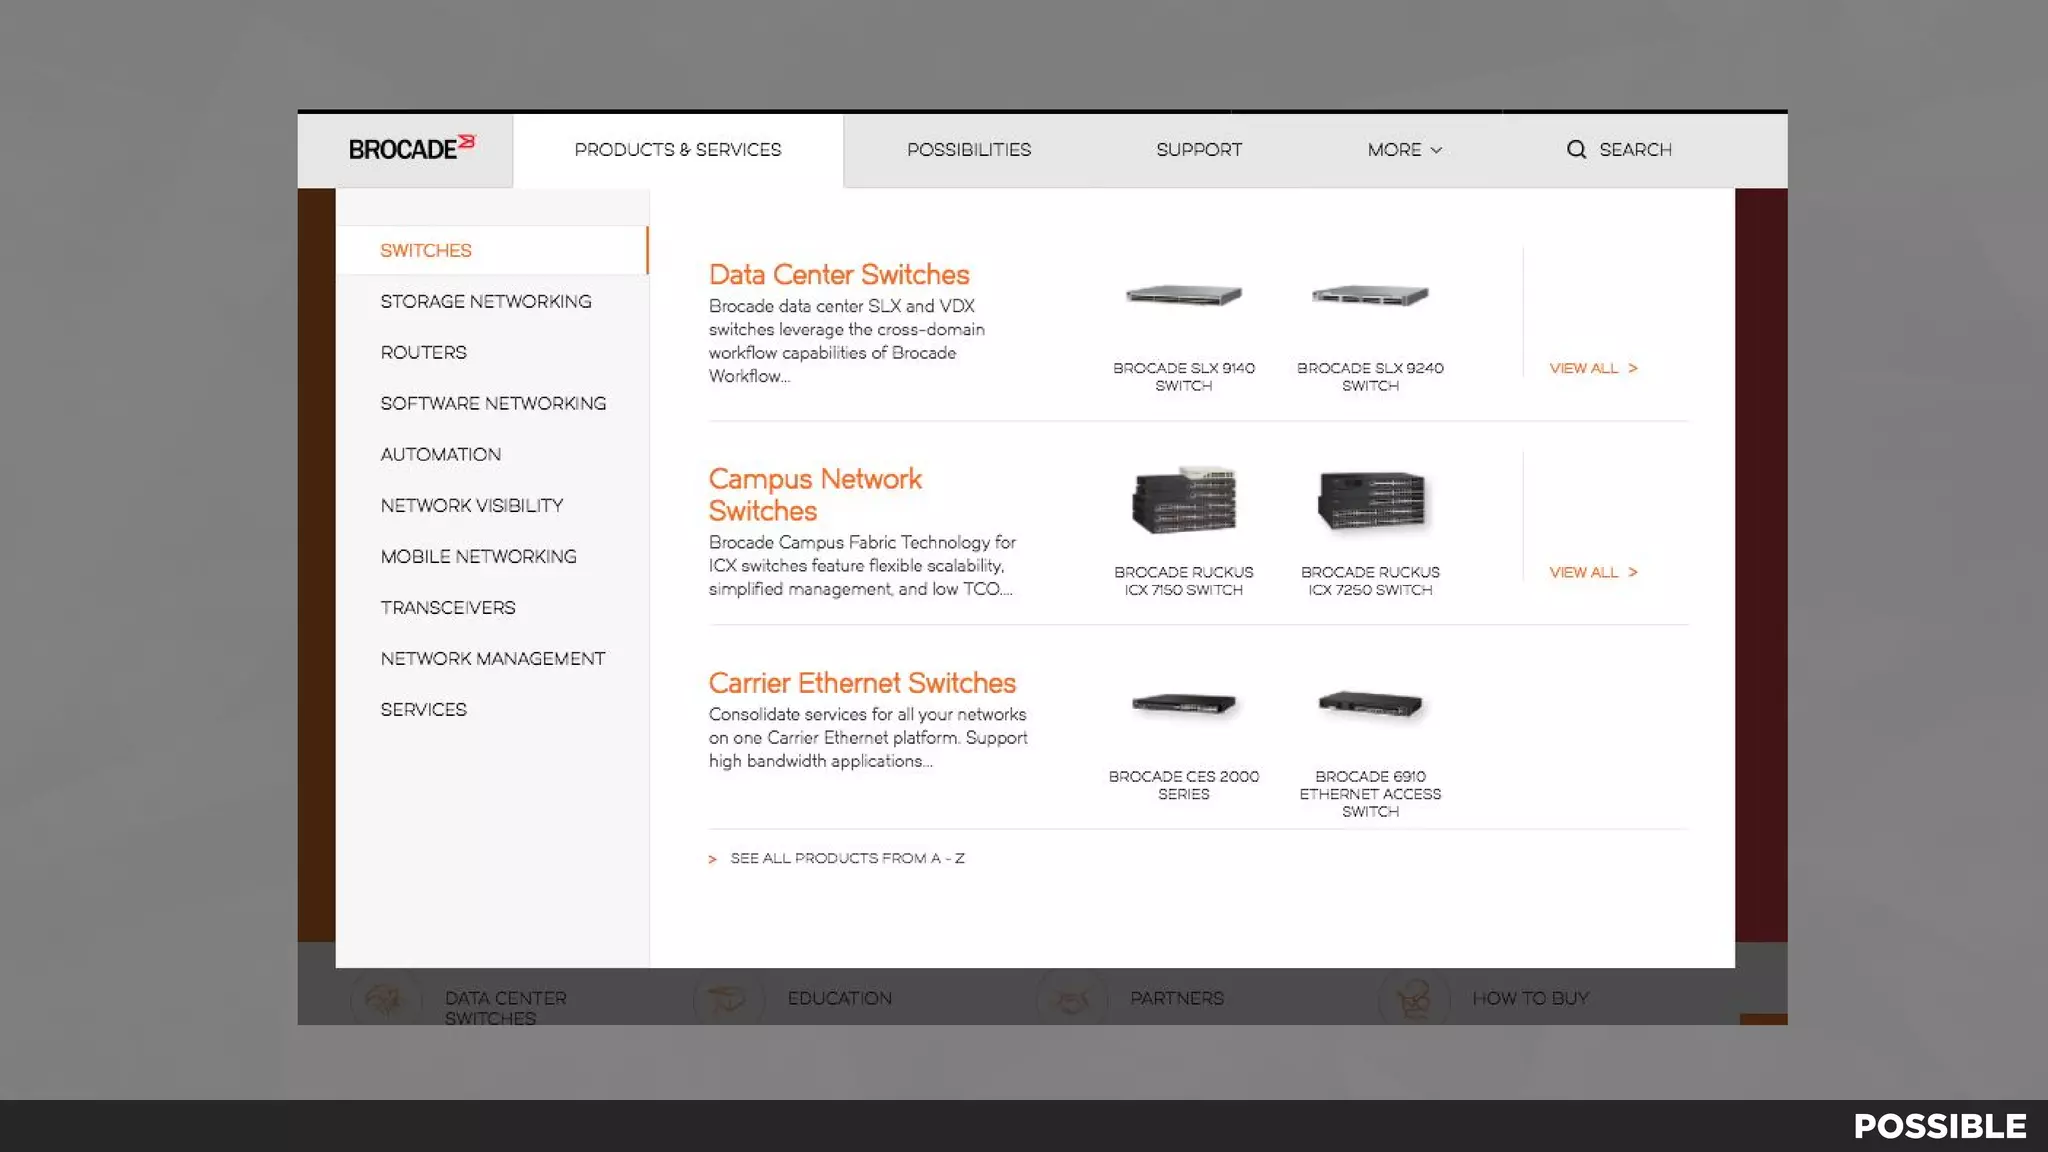Screen dimensions: 2048x1152
Task: Click the Brocade logo
Action: [411, 149]
